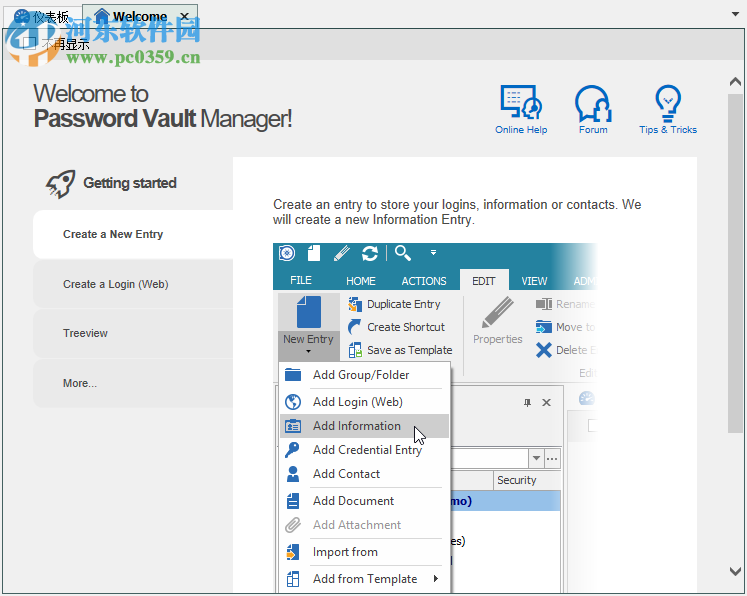This screenshot has width=747, height=596.
Task: Open the FILE ribbon tab
Action: 301,280
